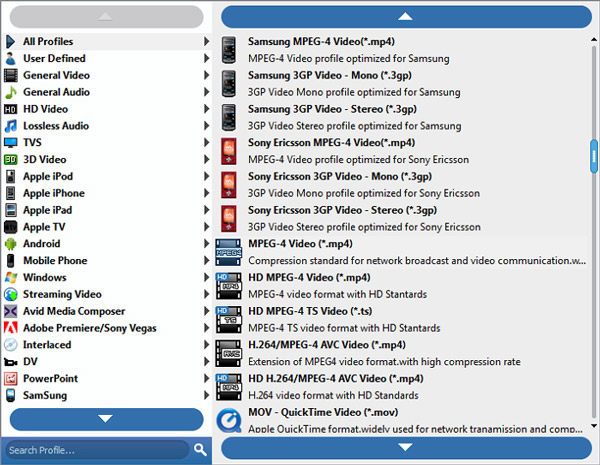Open the User Defined category
Image resolution: width=600 pixels, height=465 pixels.
(107, 58)
